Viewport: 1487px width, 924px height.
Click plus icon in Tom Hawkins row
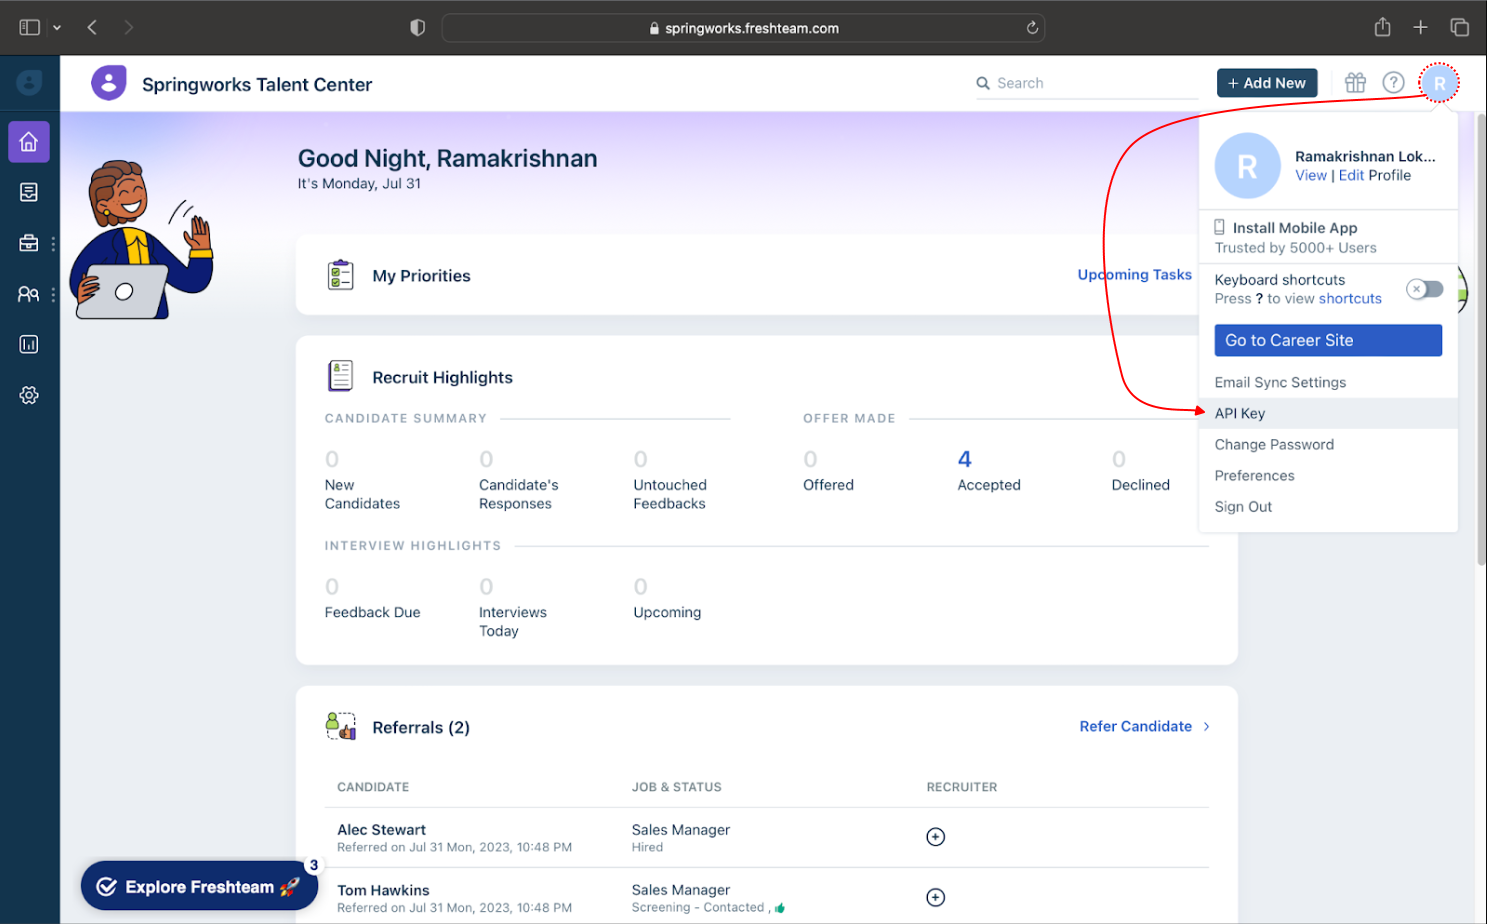coord(935,897)
